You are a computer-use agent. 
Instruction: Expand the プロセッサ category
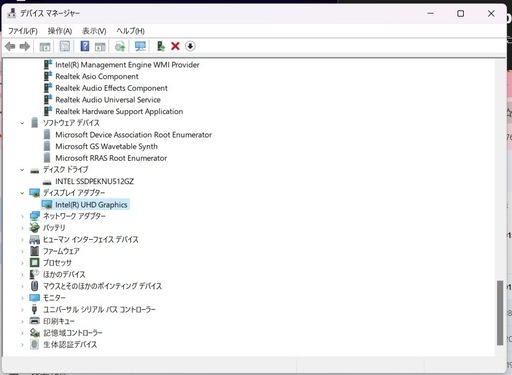tap(22, 263)
